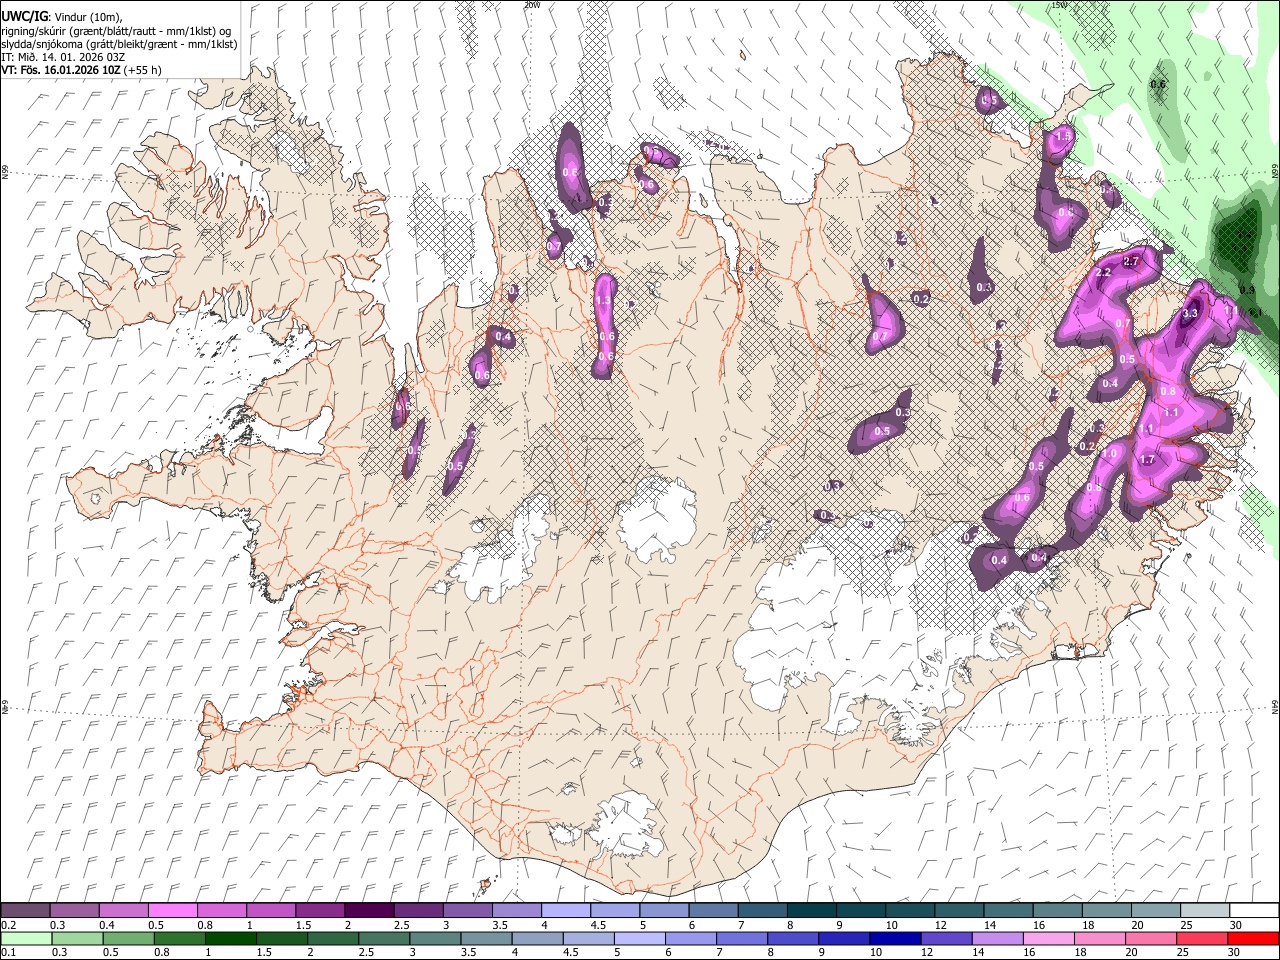Click the 1.0 snowfall value label
The height and width of the screenshot is (960, 1280).
(1109, 453)
